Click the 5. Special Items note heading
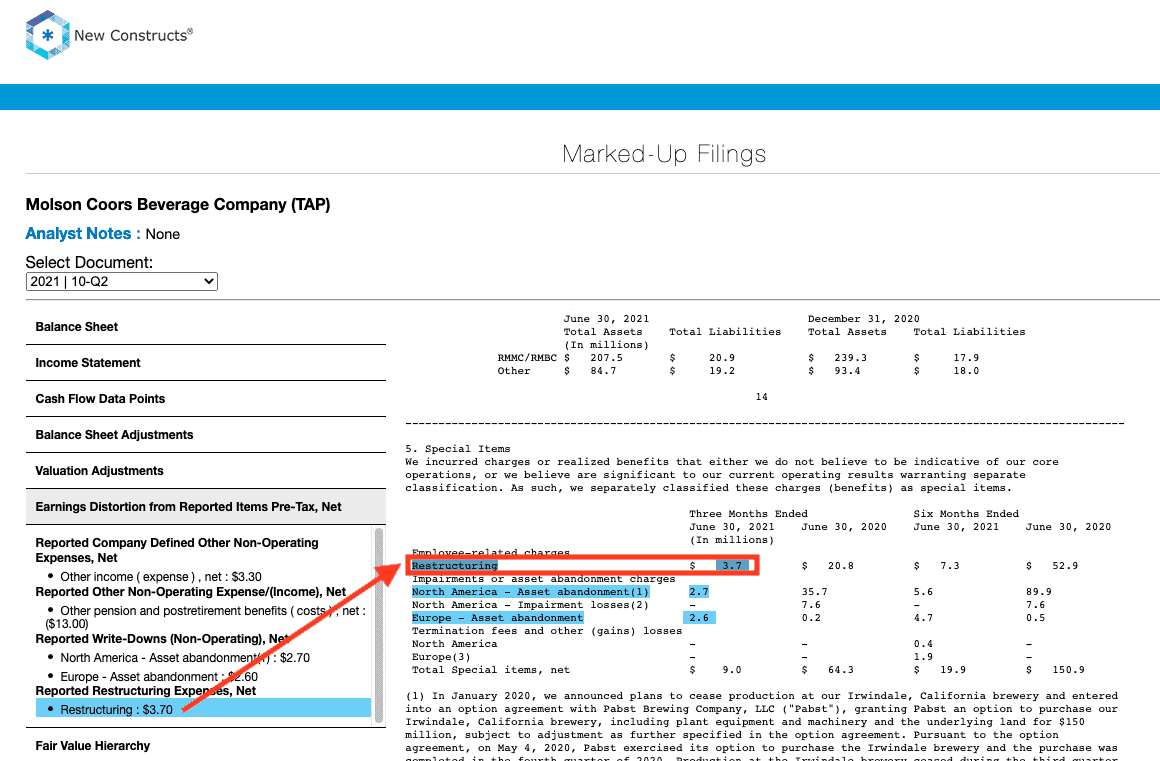The height and width of the screenshot is (761, 1160). click(458, 449)
